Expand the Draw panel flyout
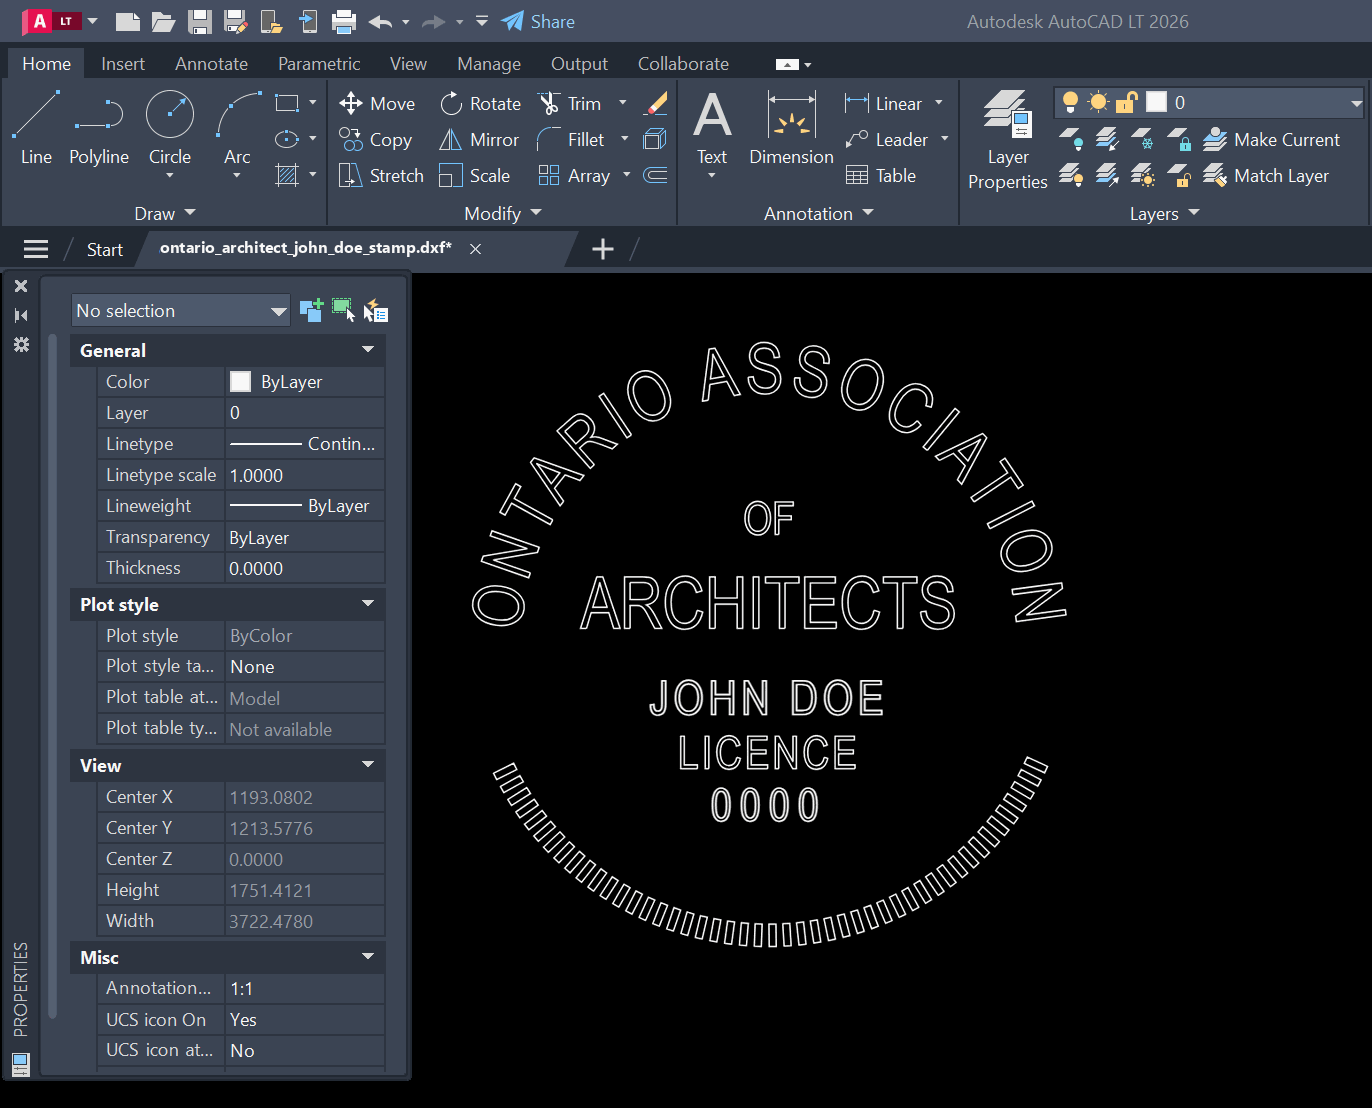The height and width of the screenshot is (1108, 1372). (165, 213)
